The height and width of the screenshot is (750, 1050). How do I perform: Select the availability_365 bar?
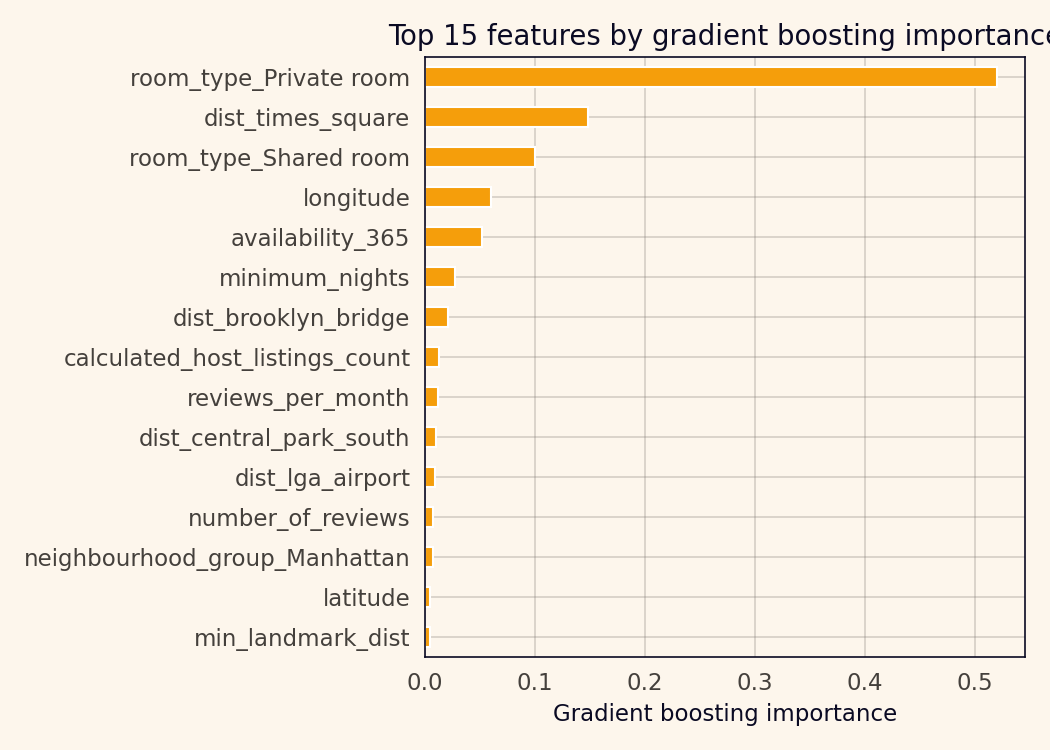[453, 237]
